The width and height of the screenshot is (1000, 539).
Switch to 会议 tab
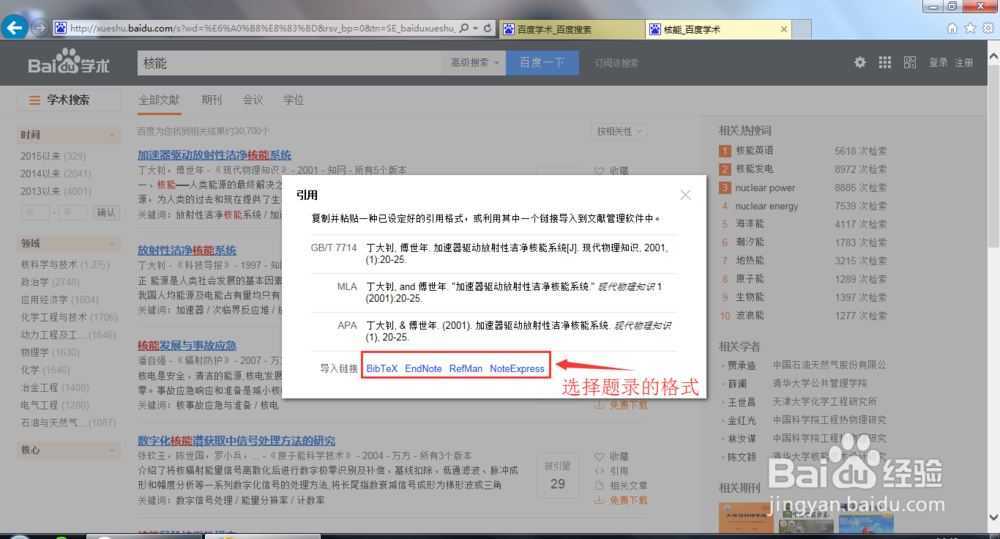(253, 100)
